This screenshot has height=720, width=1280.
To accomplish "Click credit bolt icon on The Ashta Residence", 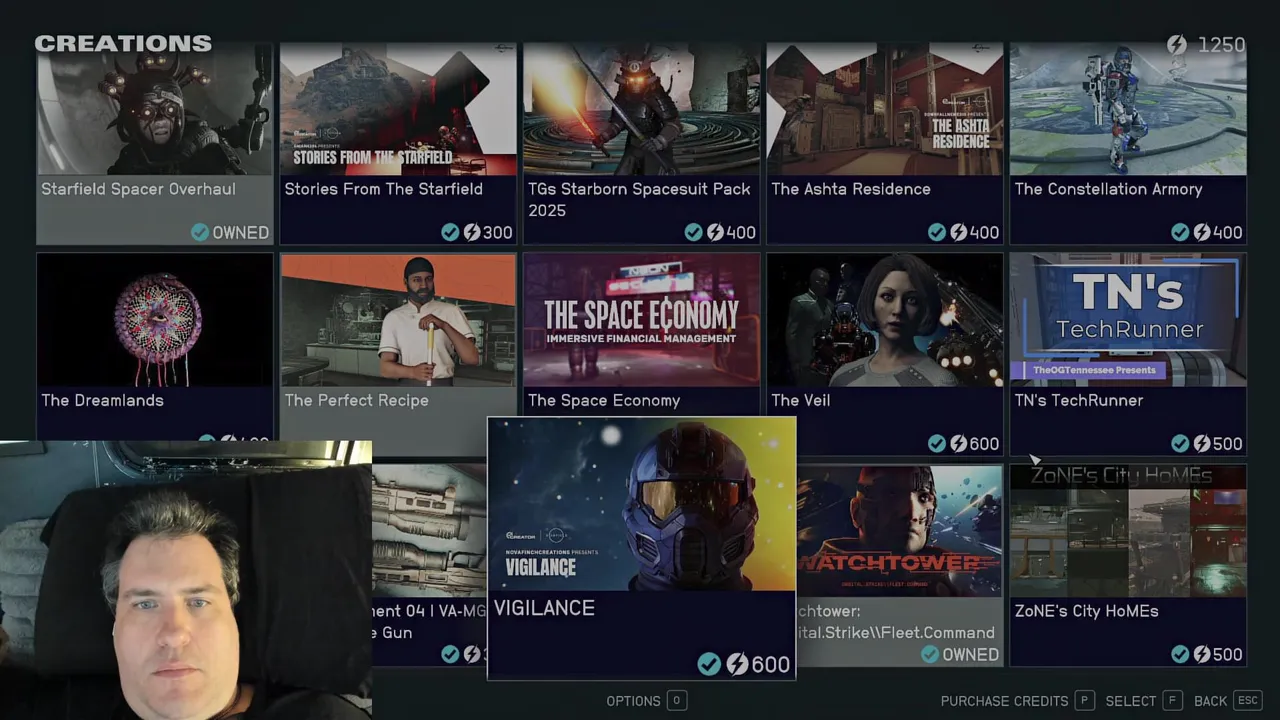I will click(958, 232).
